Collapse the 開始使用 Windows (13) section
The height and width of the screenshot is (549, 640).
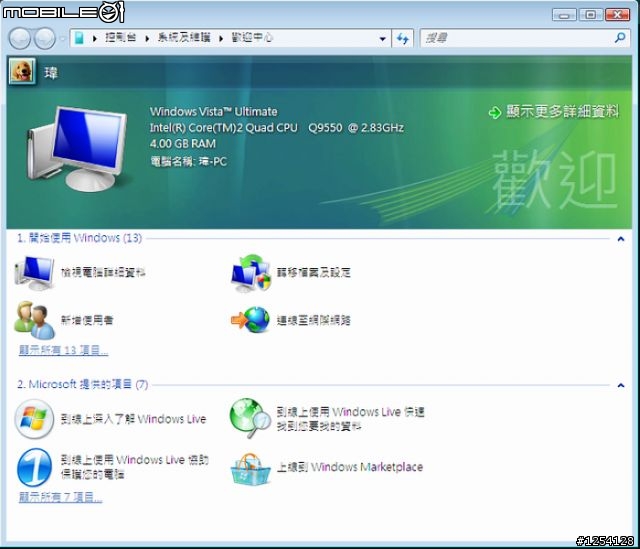click(x=621, y=239)
